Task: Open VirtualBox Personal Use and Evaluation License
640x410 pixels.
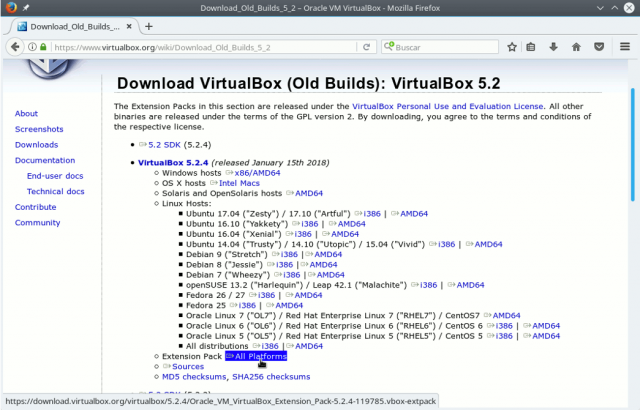Action: coord(447,106)
